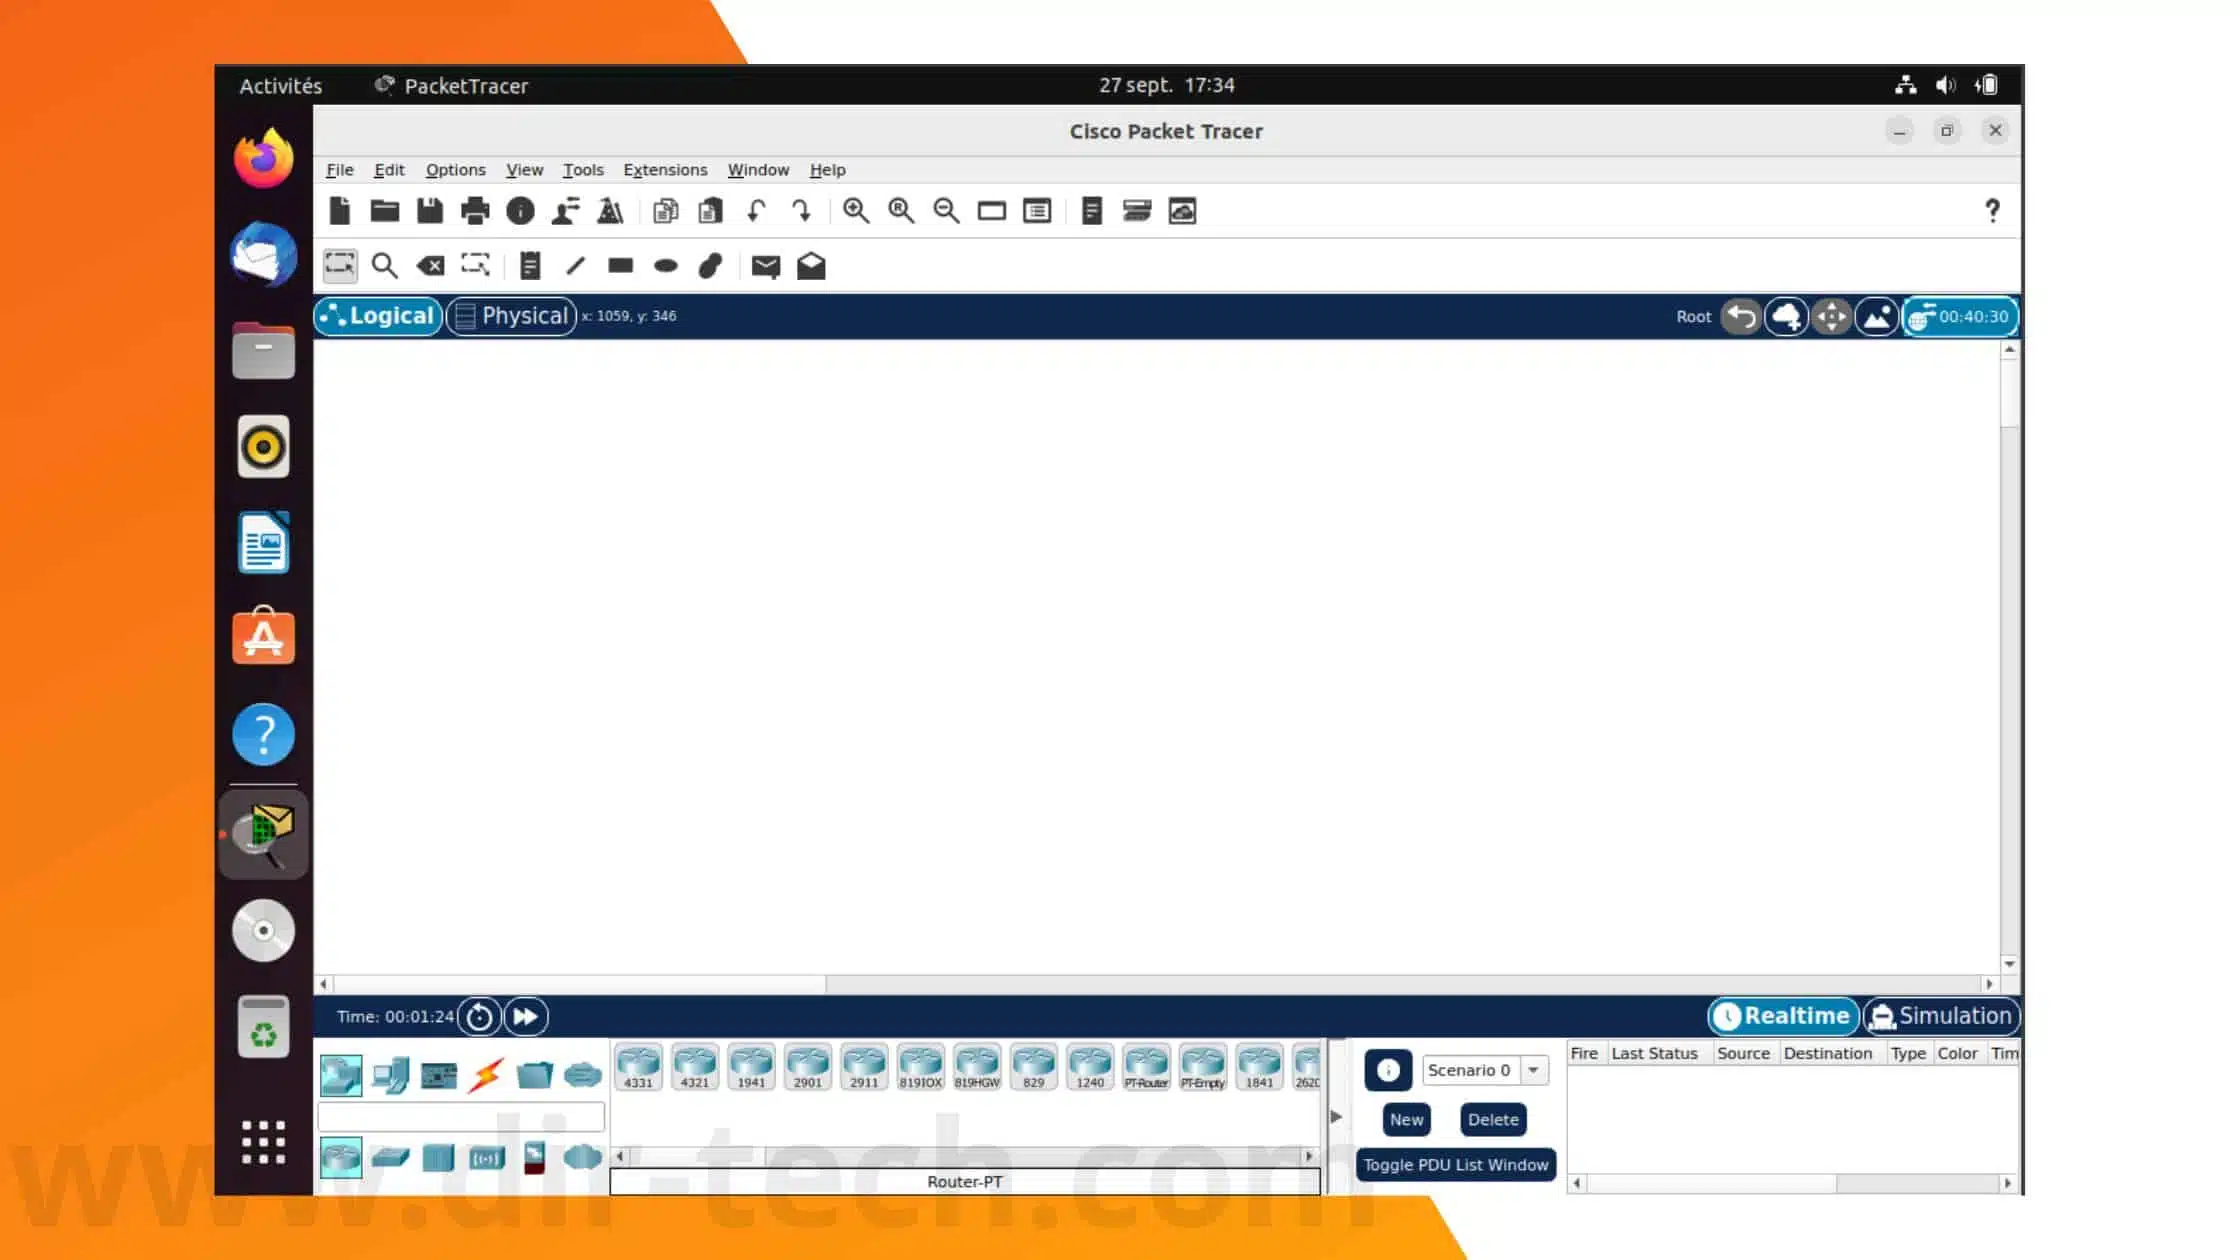Save the project with floppy icon
2240x1260 pixels.
pos(430,211)
